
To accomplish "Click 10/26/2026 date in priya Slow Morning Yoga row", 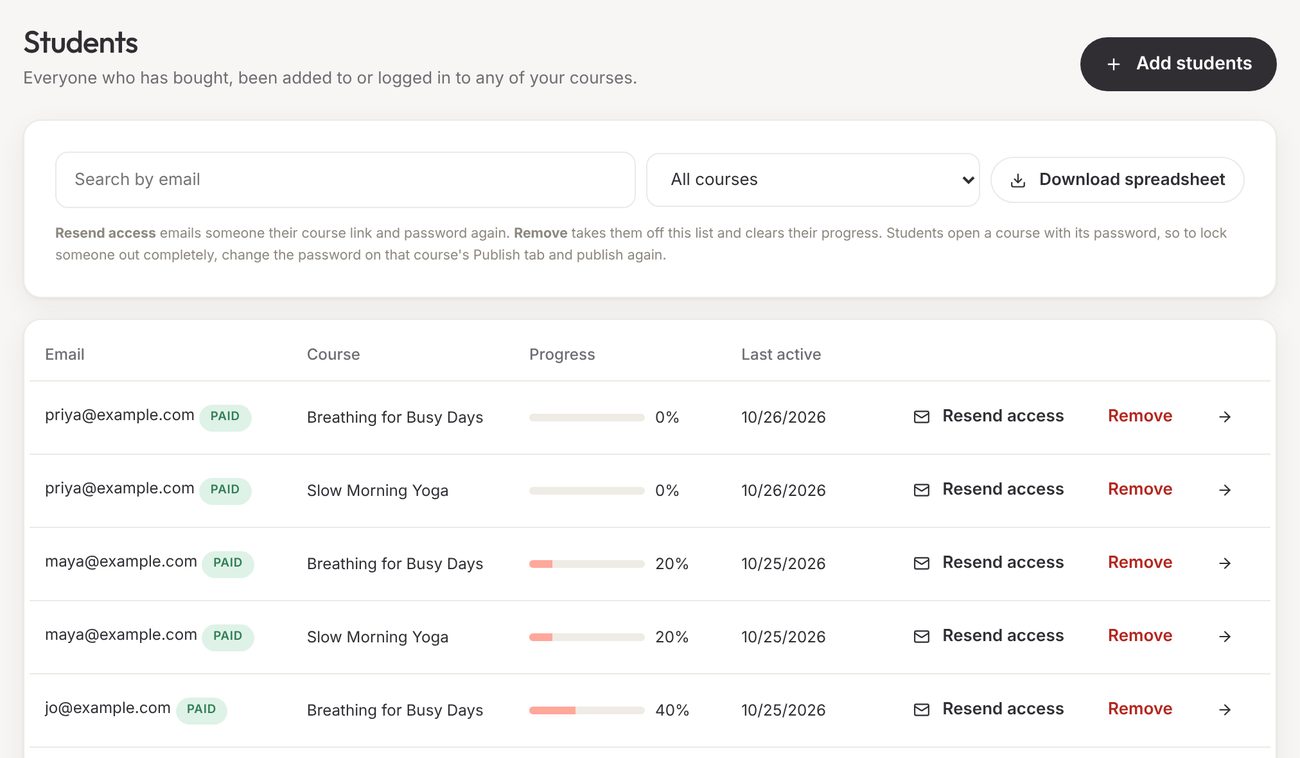I will (784, 490).
